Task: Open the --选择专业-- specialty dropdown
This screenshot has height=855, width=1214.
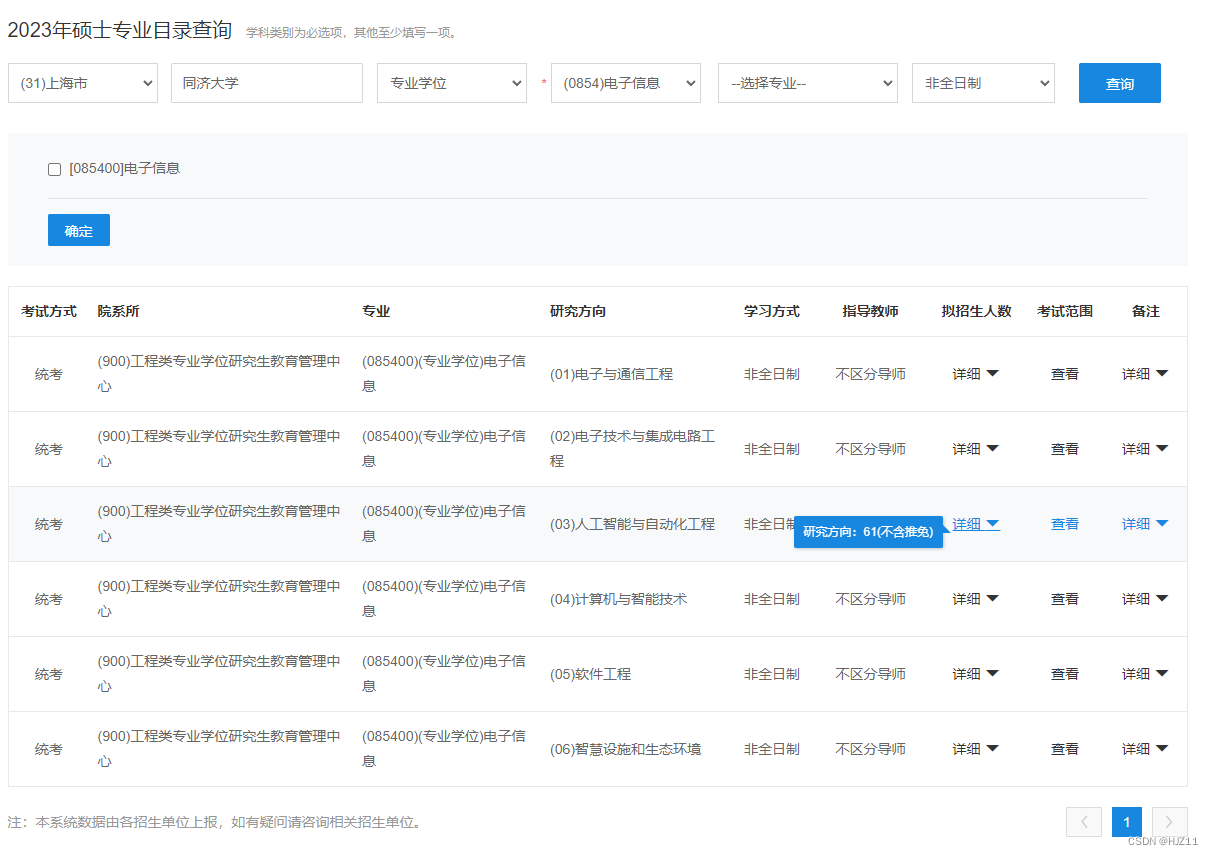Action: coord(806,83)
